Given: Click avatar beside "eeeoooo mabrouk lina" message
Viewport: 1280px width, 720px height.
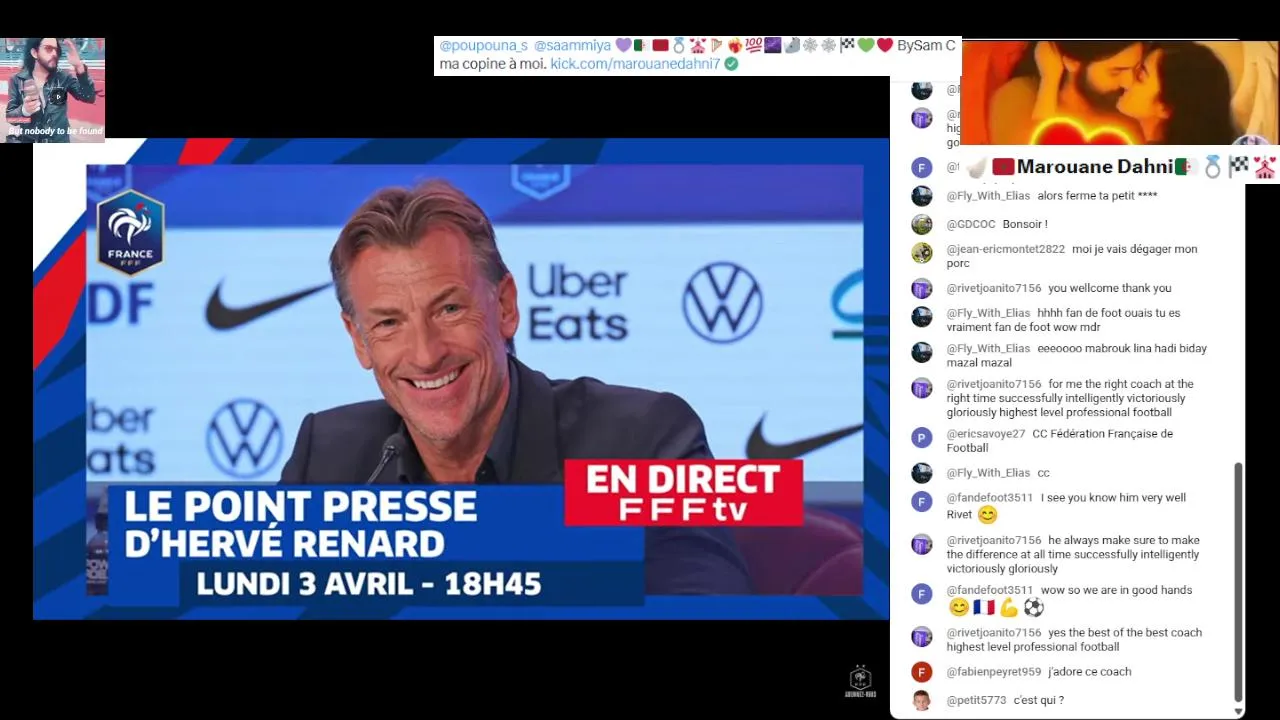Looking at the screenshot, I should [x=922, y=352].
